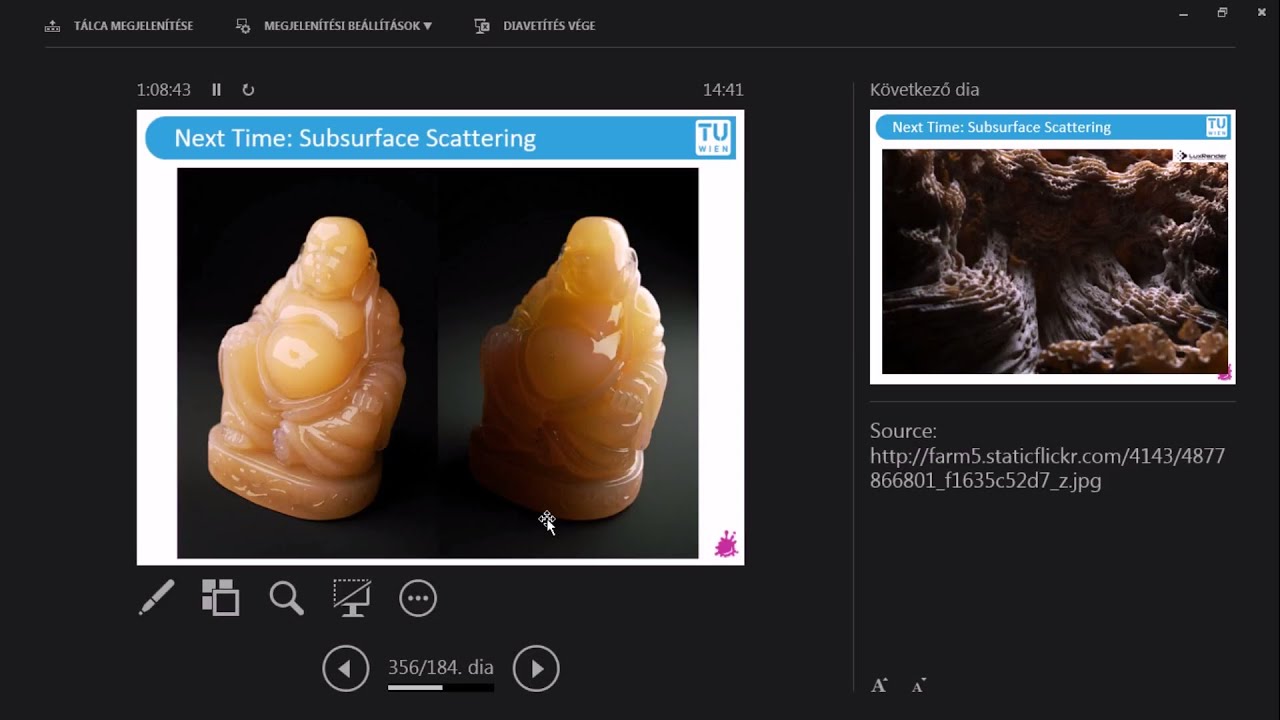Activate the zoom into slide magnifier
The height and width of the screenshot is (720, 1280).
coord(286,598)
